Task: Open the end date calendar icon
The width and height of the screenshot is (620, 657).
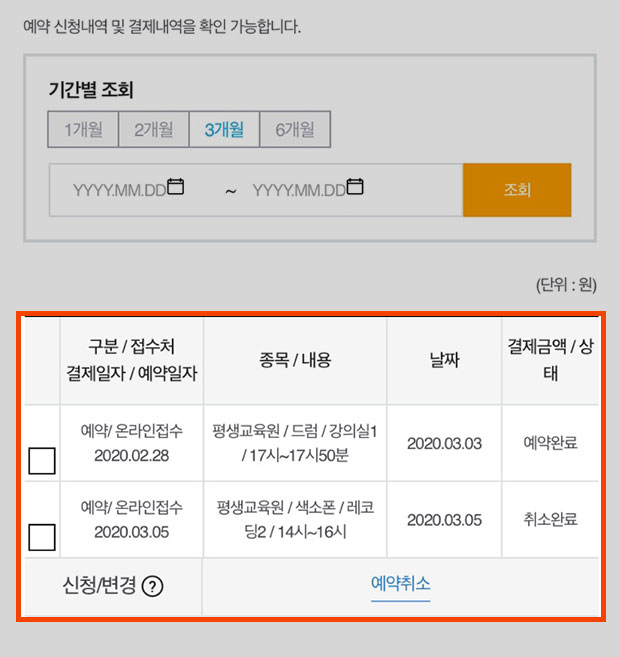Action: [x=355, y=186]
